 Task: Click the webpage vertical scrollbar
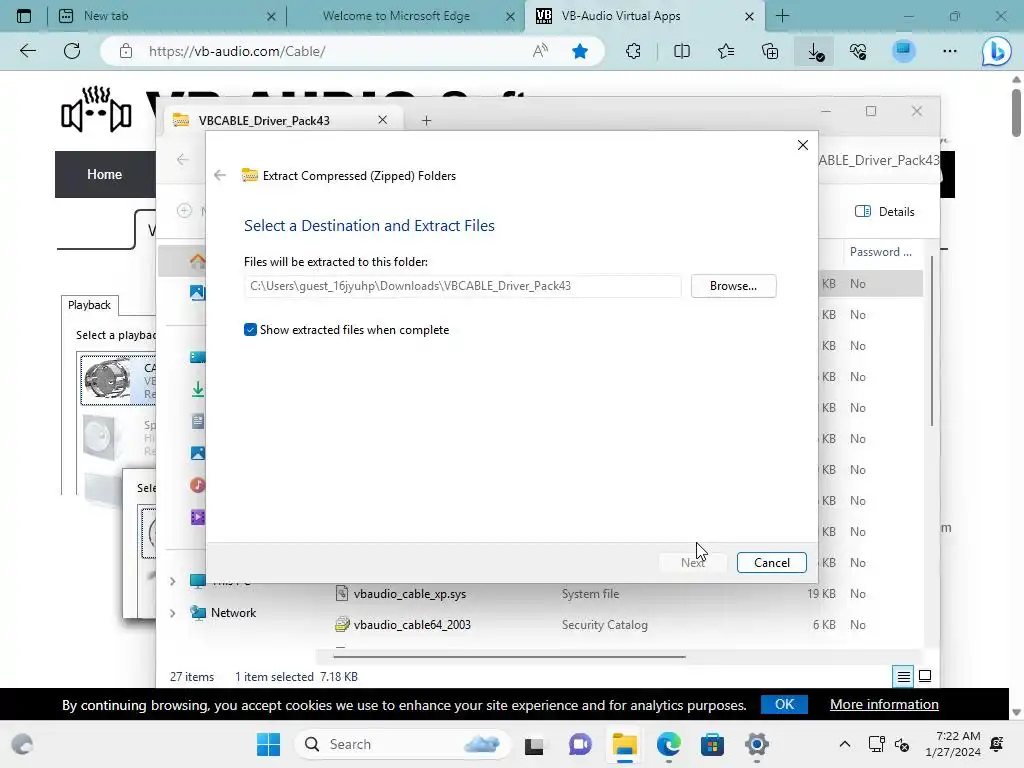pos(1016,113)
